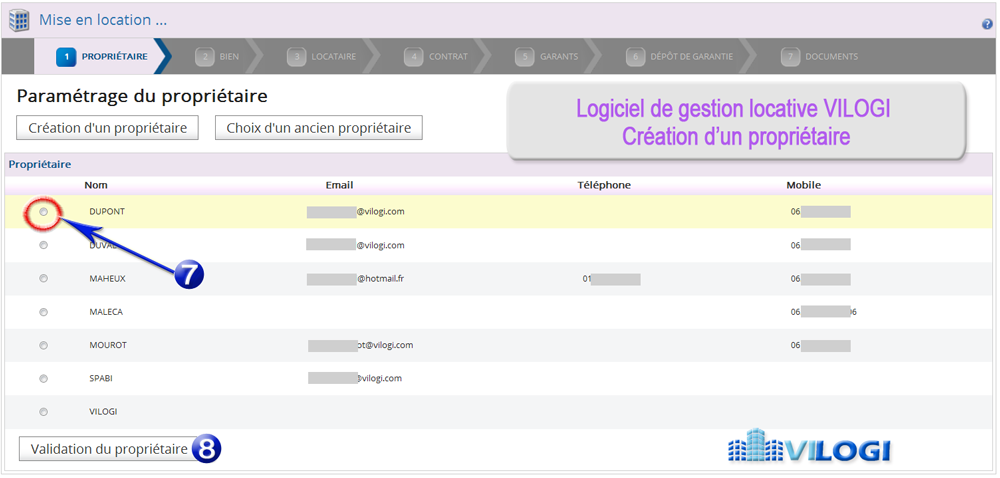The width and height of the screenshot is (1000, 478).
Task: Select the VILOGI owner radio button
Action: tap(43, 411)
